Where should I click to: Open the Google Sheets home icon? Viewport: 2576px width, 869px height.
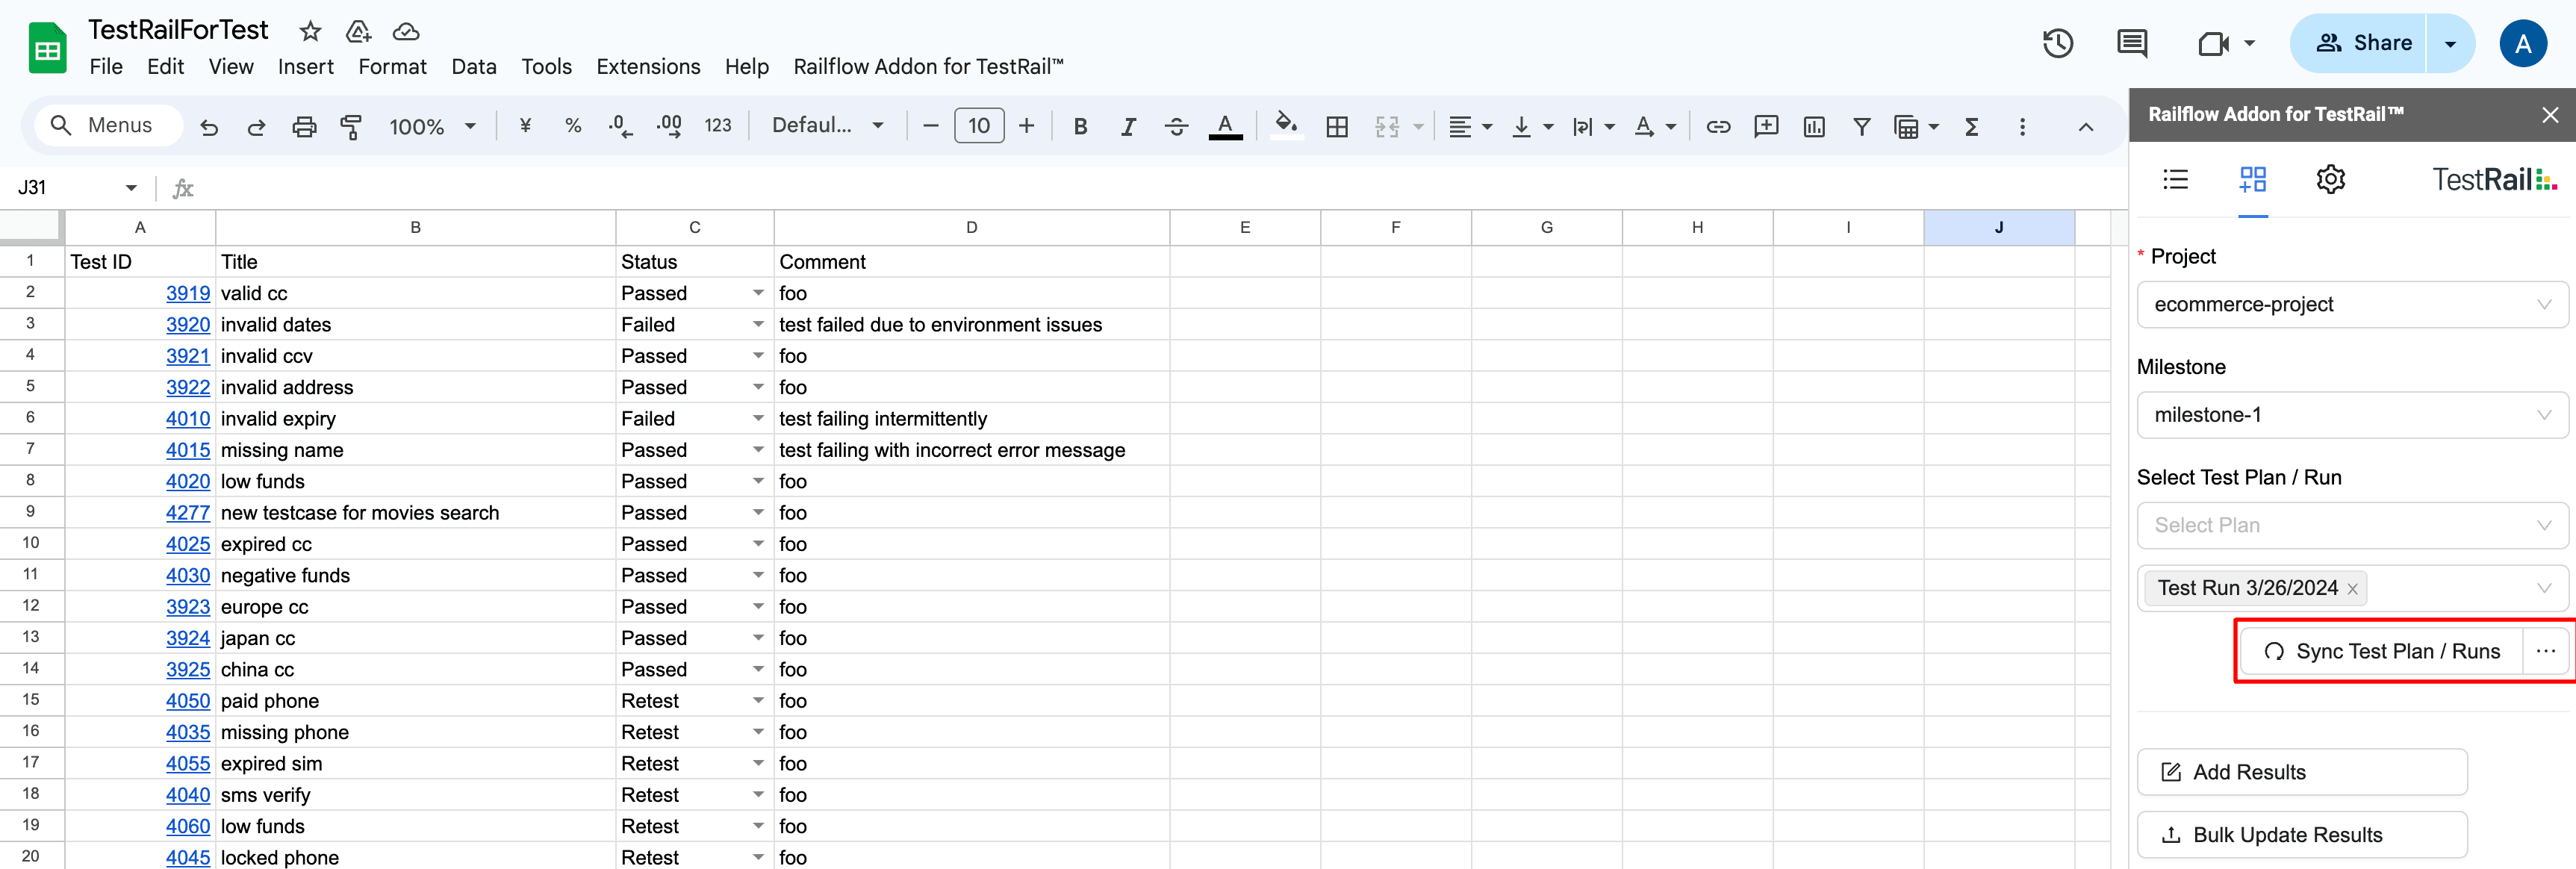tap(47, 48)
